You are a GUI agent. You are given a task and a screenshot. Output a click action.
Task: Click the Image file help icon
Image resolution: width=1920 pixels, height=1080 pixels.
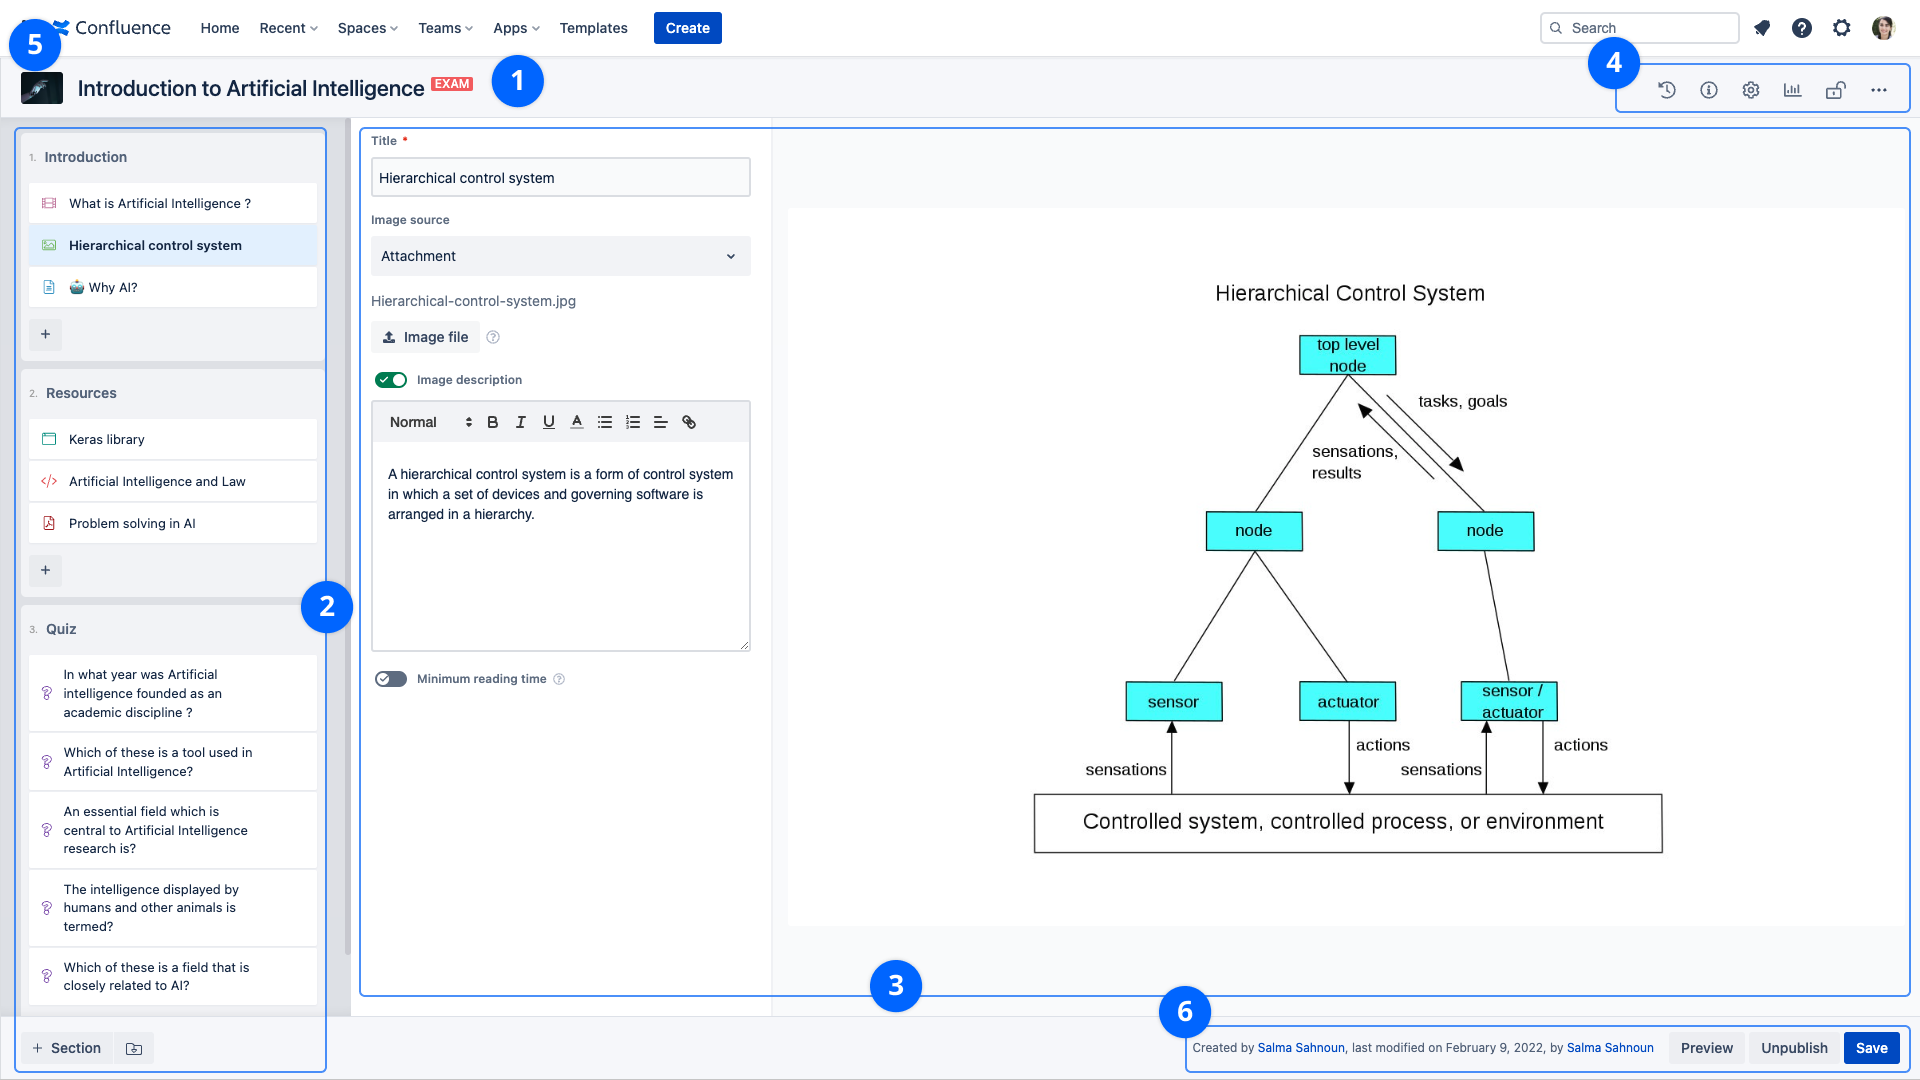(493, 337)
